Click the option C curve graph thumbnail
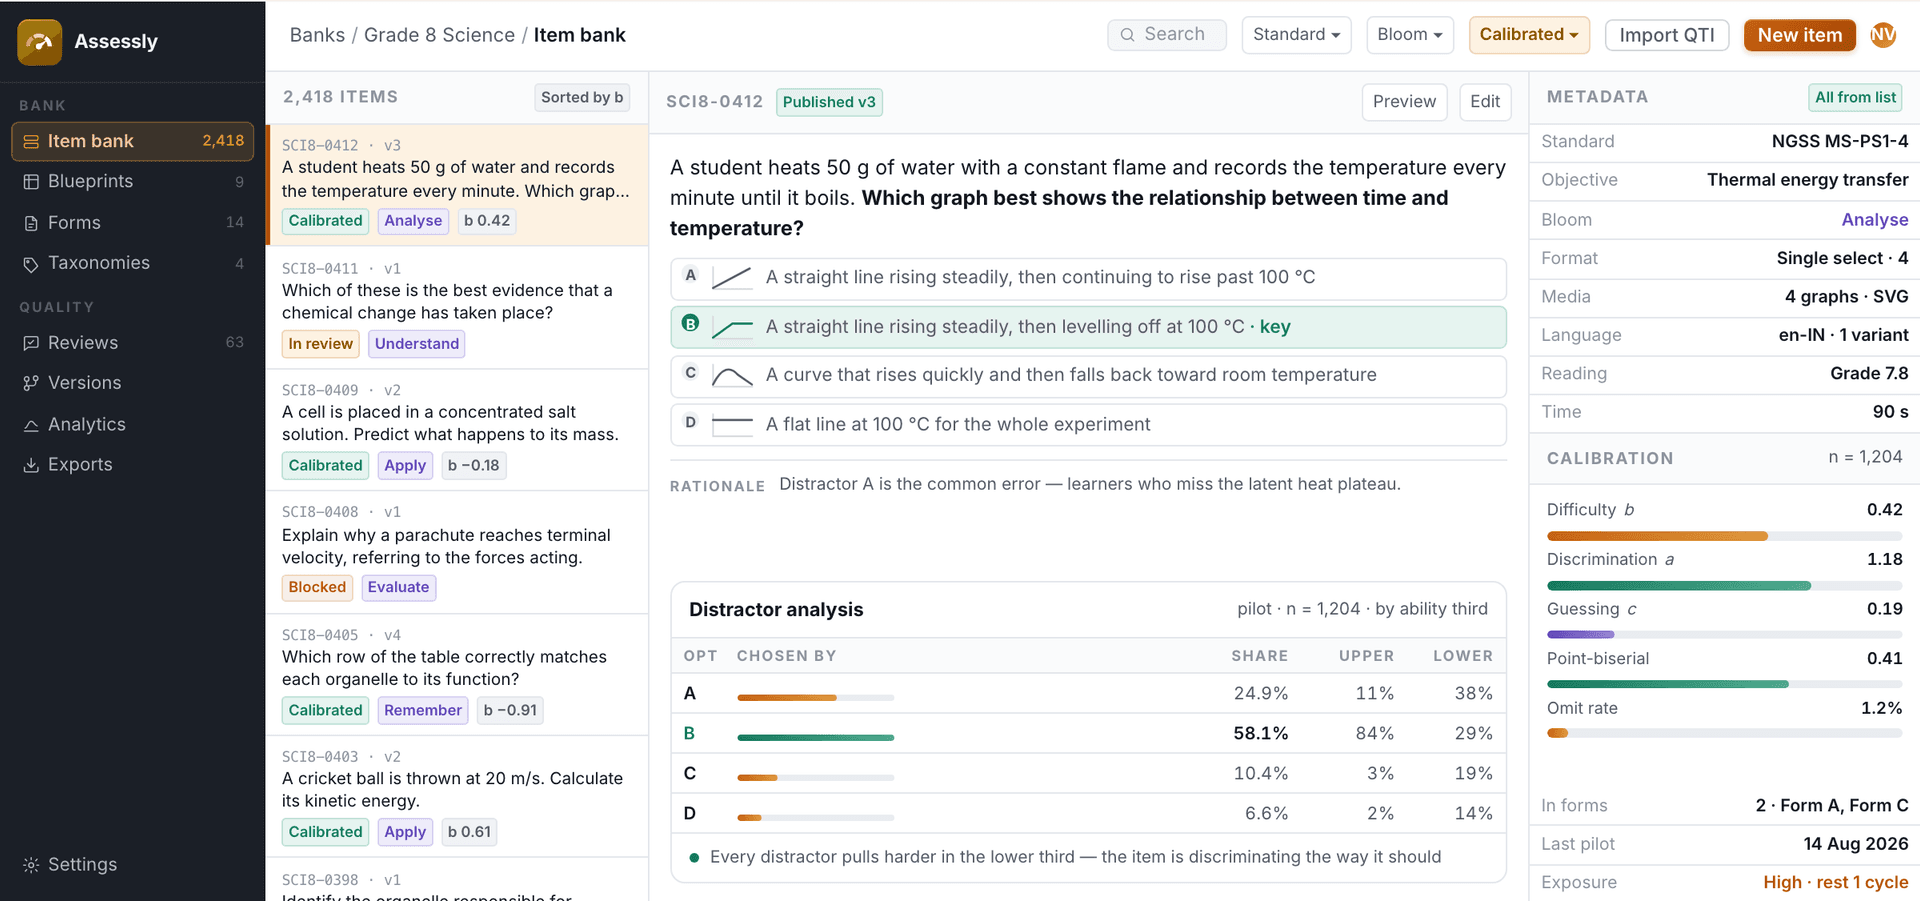 click(732, 376)
